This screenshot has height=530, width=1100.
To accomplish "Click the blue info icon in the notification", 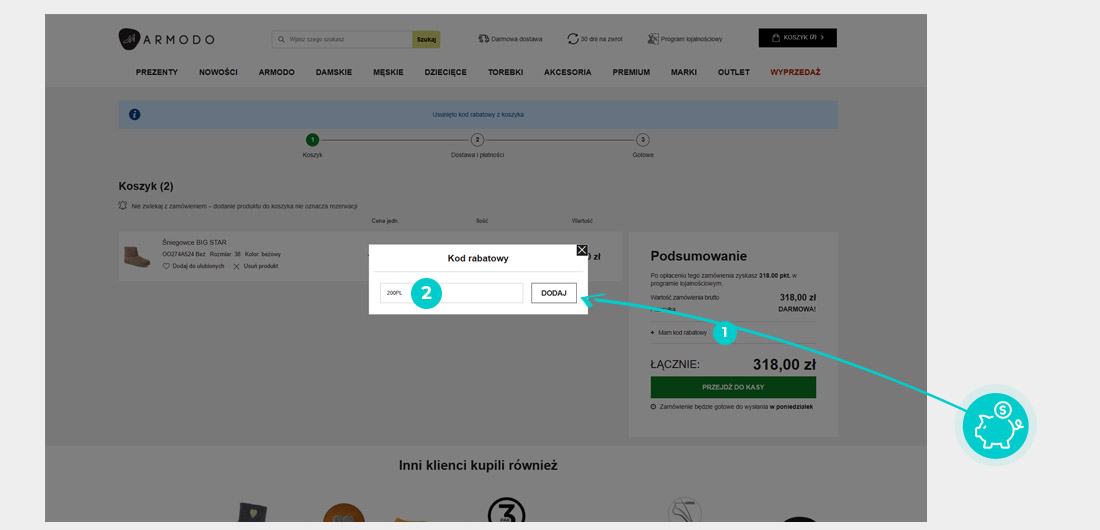I will [135, 114].
